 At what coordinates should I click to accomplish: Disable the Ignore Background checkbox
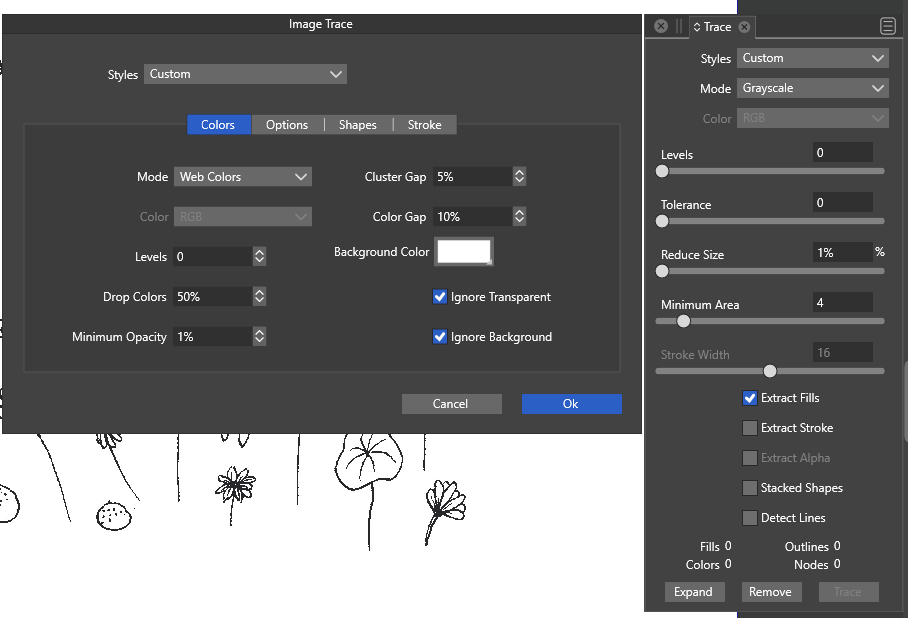point(440,337)
